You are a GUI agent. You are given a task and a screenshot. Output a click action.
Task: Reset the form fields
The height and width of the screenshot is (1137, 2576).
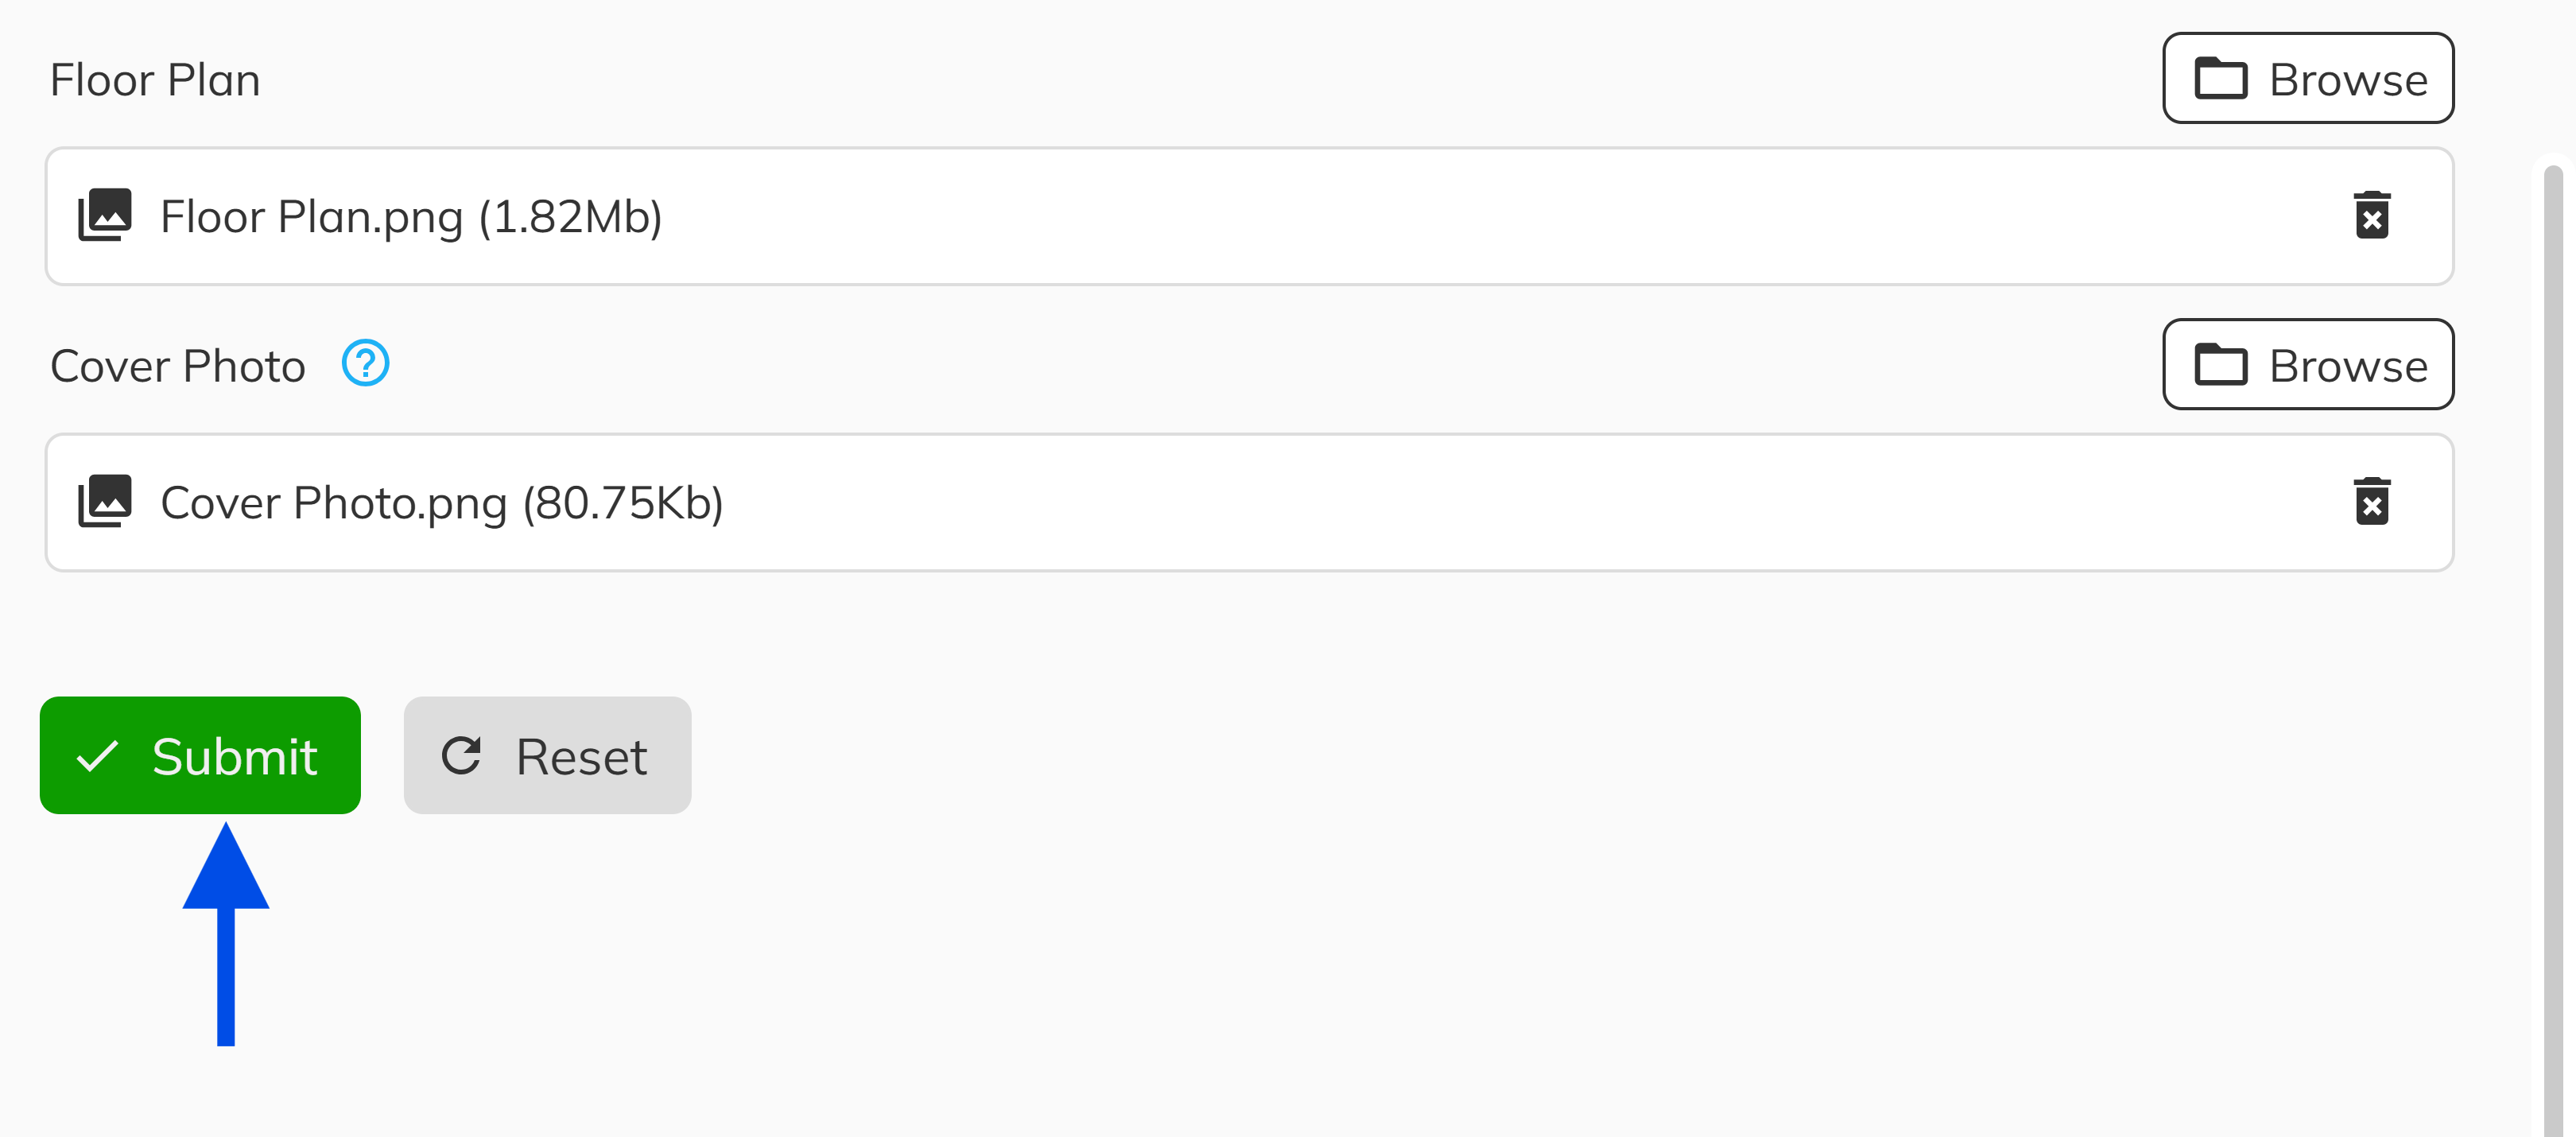coord(547,756)
